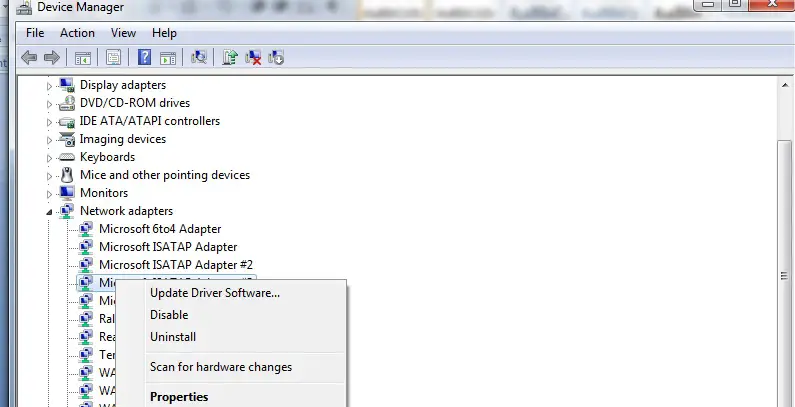Click the blue Help question mark icon
Image resolution: width=795 pixels, height=407 pixels.
tap(144, 57)
